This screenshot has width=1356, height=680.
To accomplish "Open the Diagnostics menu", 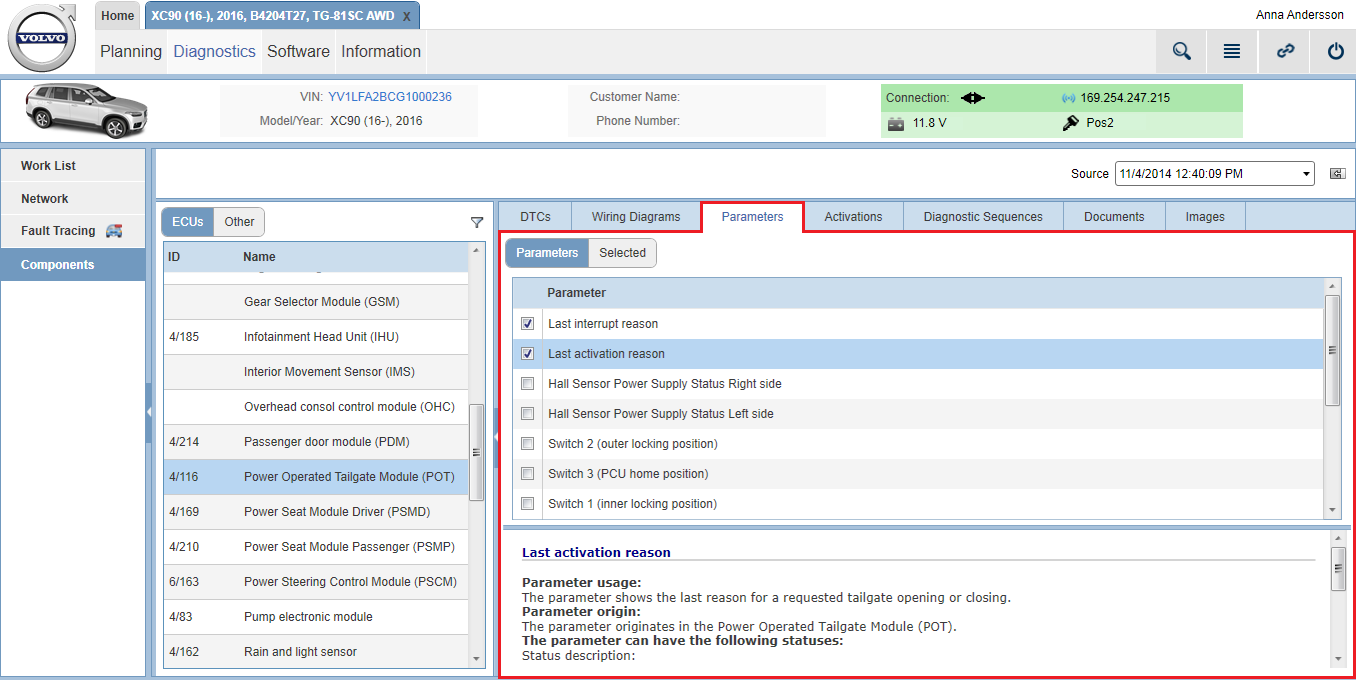I will (215, 52).
